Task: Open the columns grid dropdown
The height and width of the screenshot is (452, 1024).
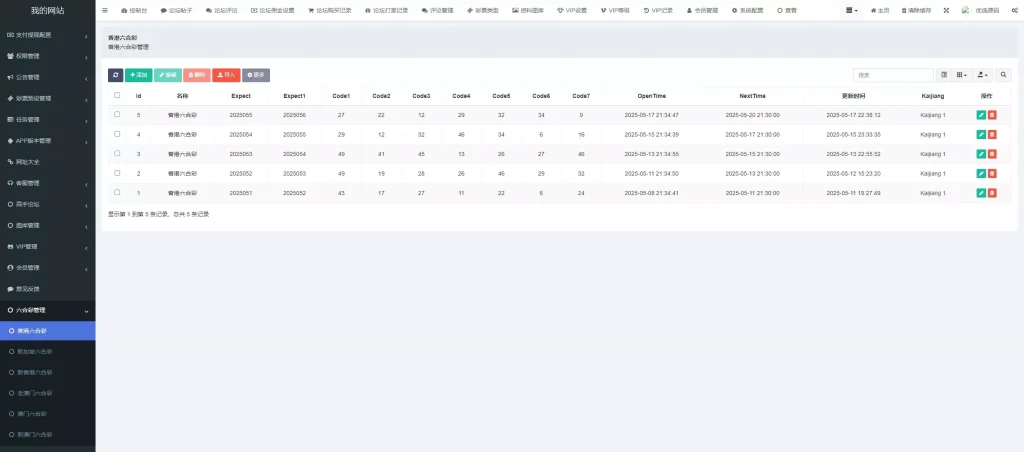Action: [x=961, y=75]
